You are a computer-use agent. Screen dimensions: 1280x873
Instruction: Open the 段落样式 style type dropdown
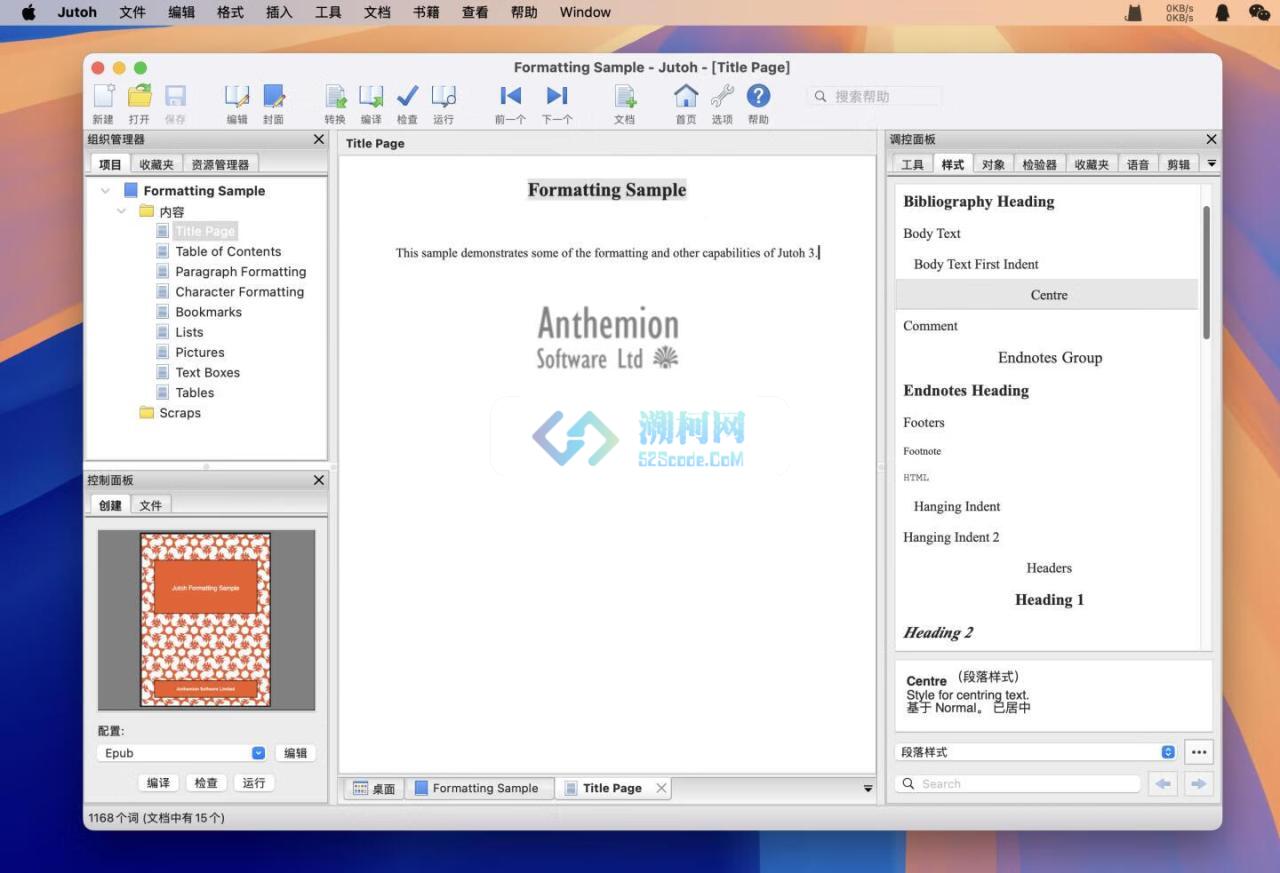(1036, 752)
